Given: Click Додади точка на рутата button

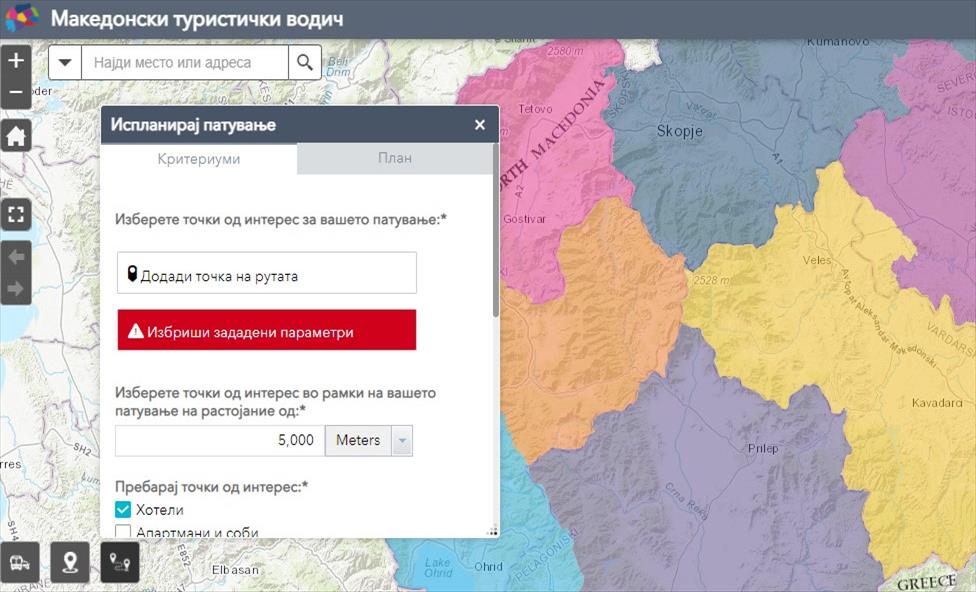Looking at the screenshot, I should tap(266, 273).
